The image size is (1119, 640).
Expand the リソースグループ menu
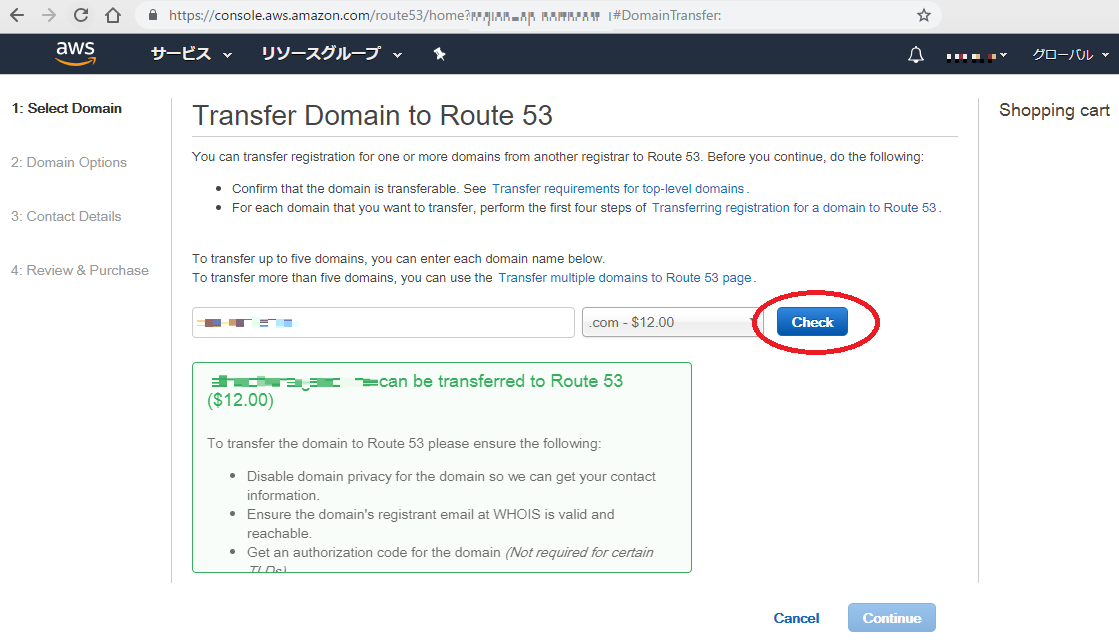click(x=331, y=54)
